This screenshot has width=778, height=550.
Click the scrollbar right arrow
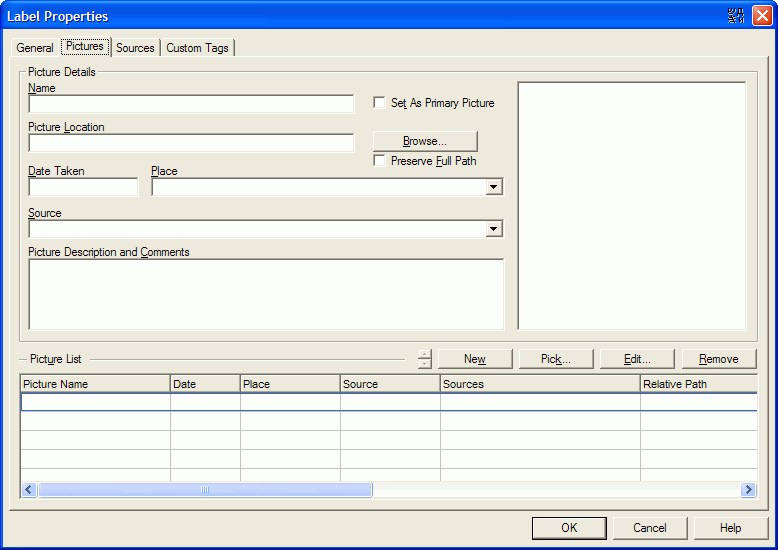click(748, 490)
